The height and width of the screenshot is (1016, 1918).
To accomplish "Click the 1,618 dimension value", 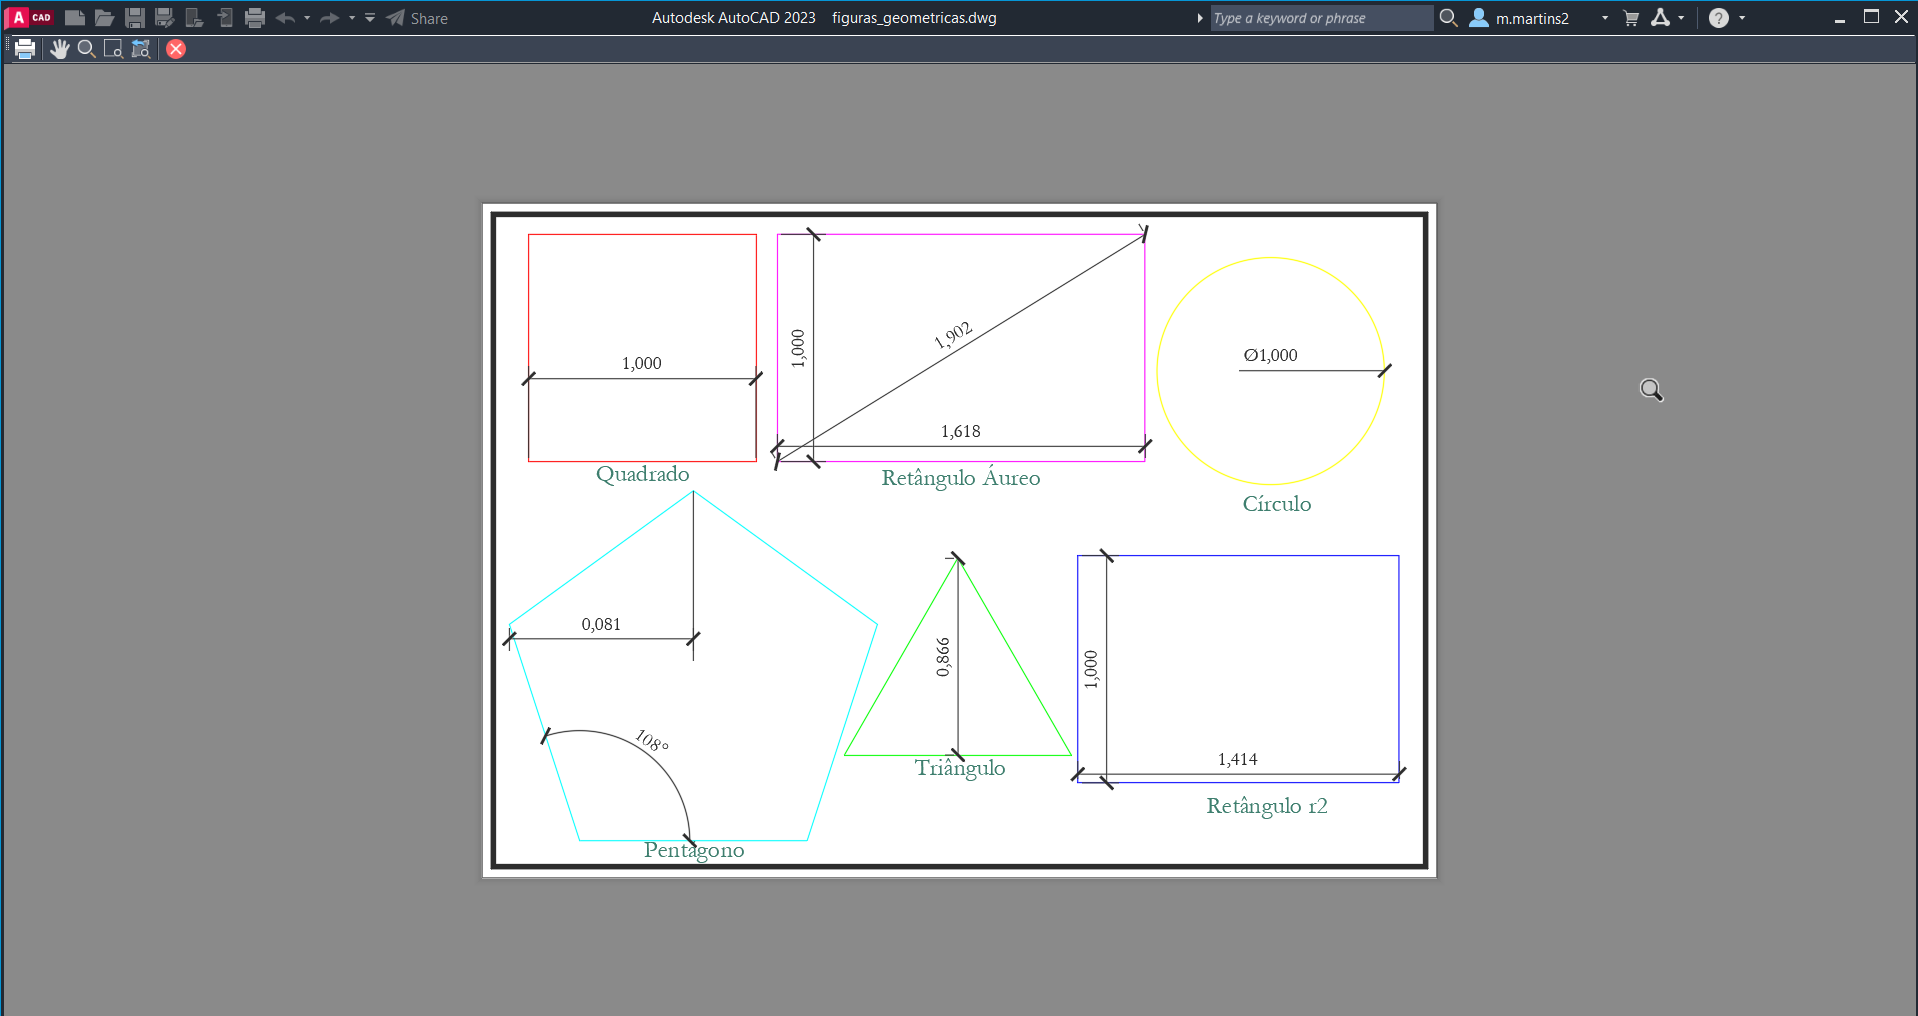I will point(961,431).
